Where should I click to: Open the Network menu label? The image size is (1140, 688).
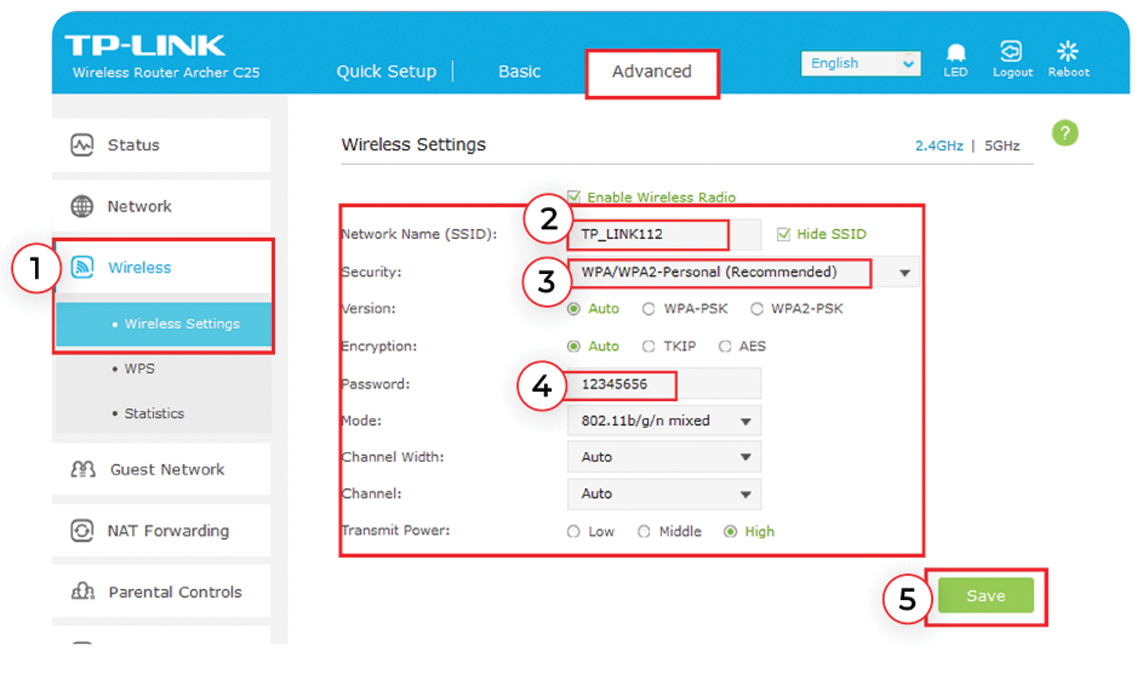click(140, 207)
